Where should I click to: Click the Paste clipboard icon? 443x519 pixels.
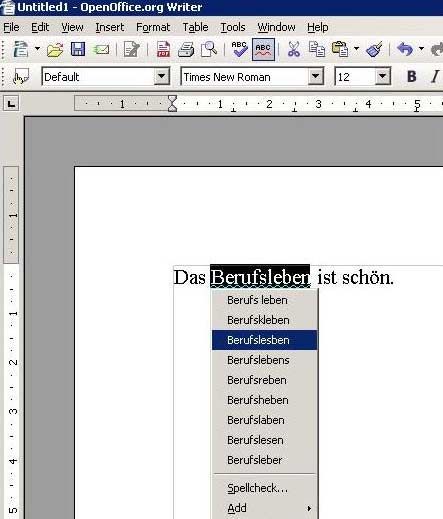click(340, 49)
